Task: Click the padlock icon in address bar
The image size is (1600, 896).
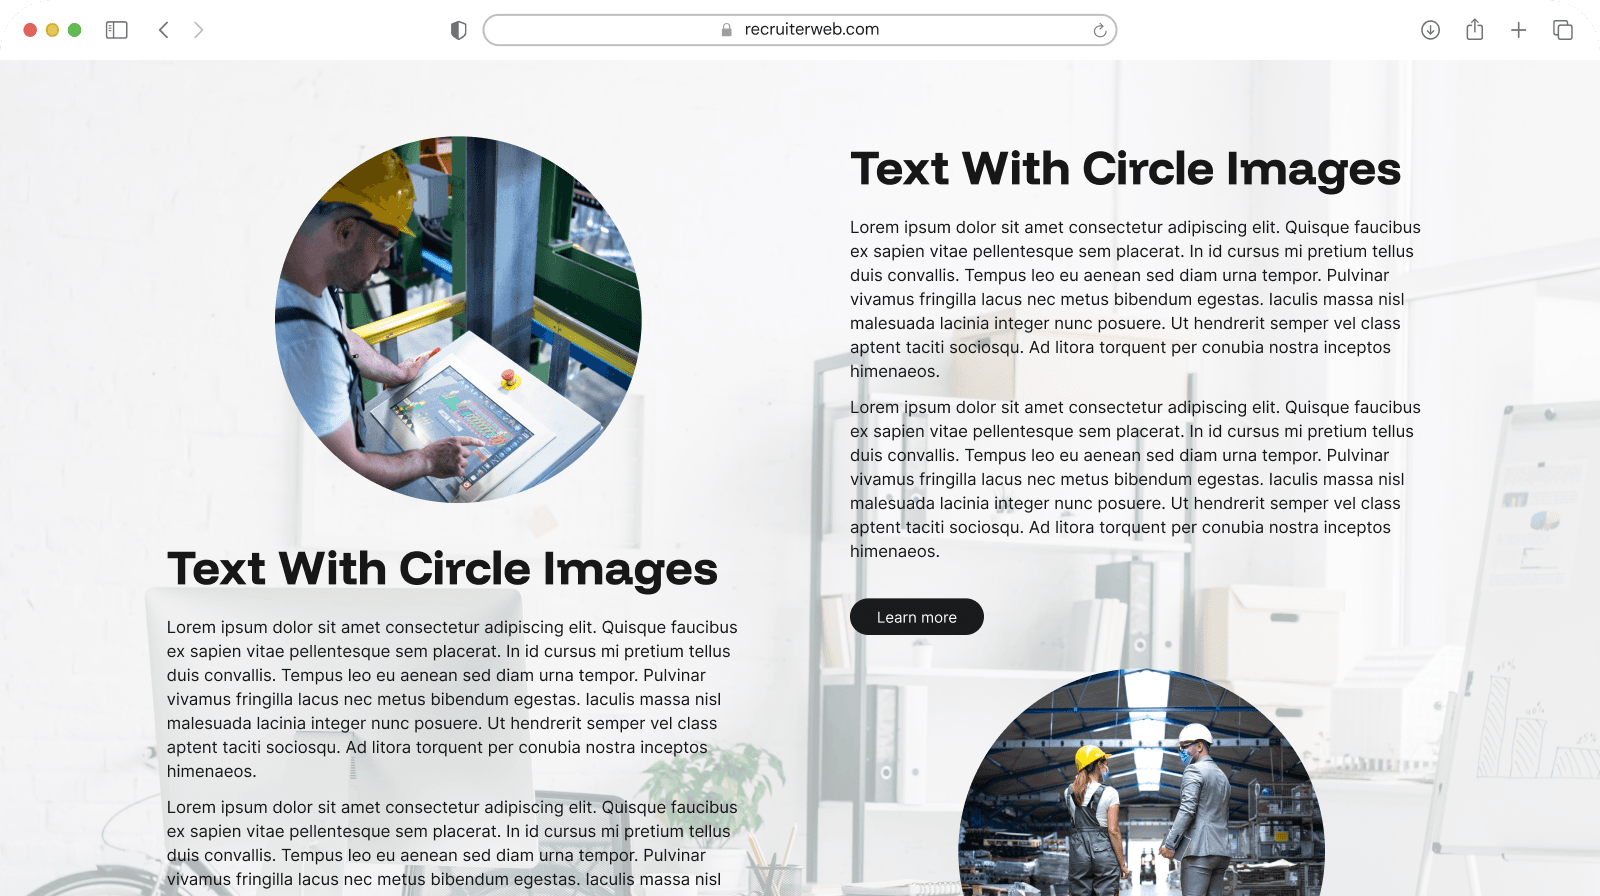Action: coord(727,30)
